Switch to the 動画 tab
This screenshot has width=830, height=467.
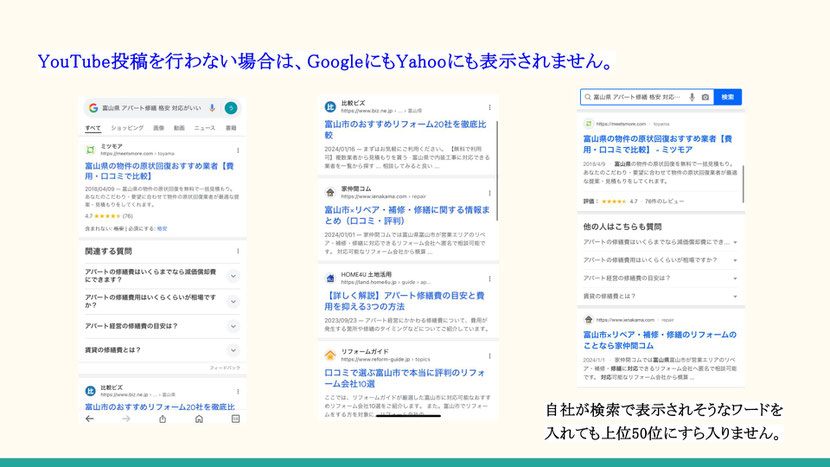coord(179,128)
